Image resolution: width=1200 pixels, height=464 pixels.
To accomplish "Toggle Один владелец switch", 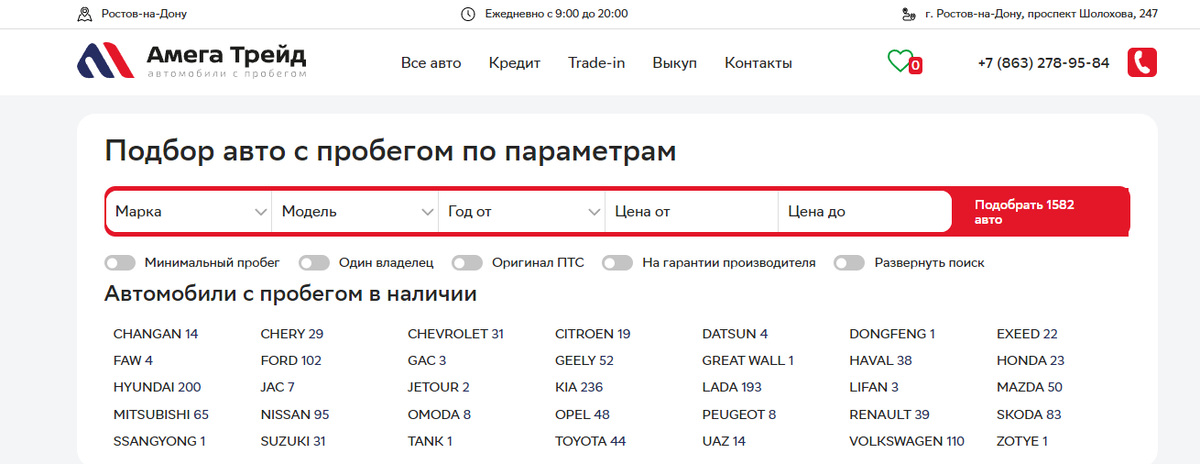I will tap(314, 263).
